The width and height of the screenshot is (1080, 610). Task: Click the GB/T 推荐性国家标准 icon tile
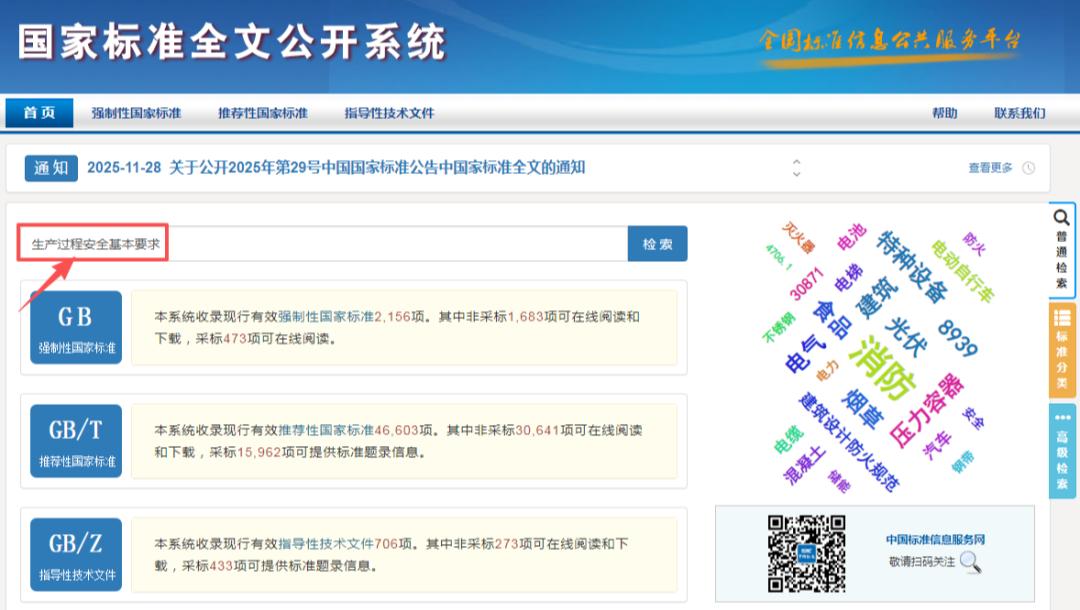pos(76,440)
